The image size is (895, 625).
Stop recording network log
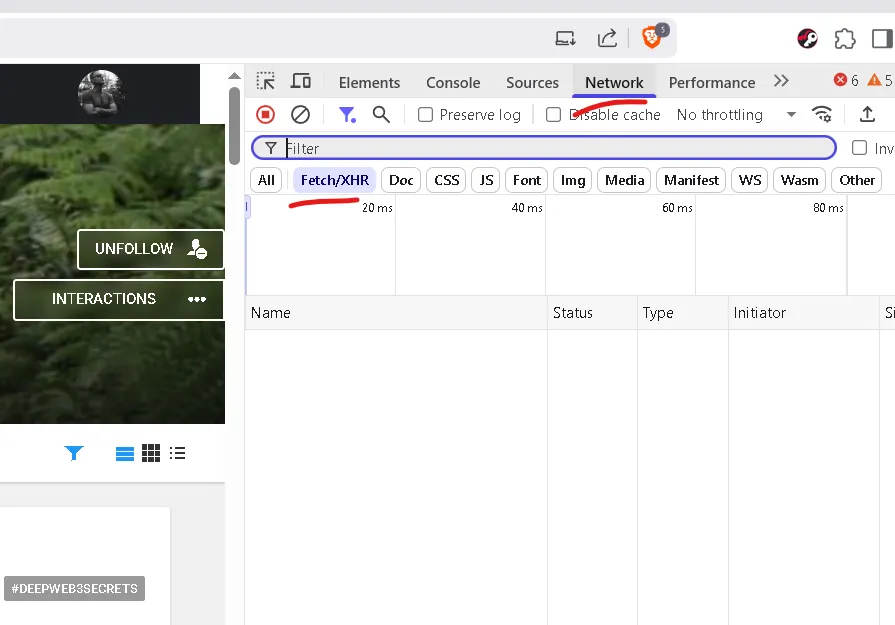tap(265, 115)
